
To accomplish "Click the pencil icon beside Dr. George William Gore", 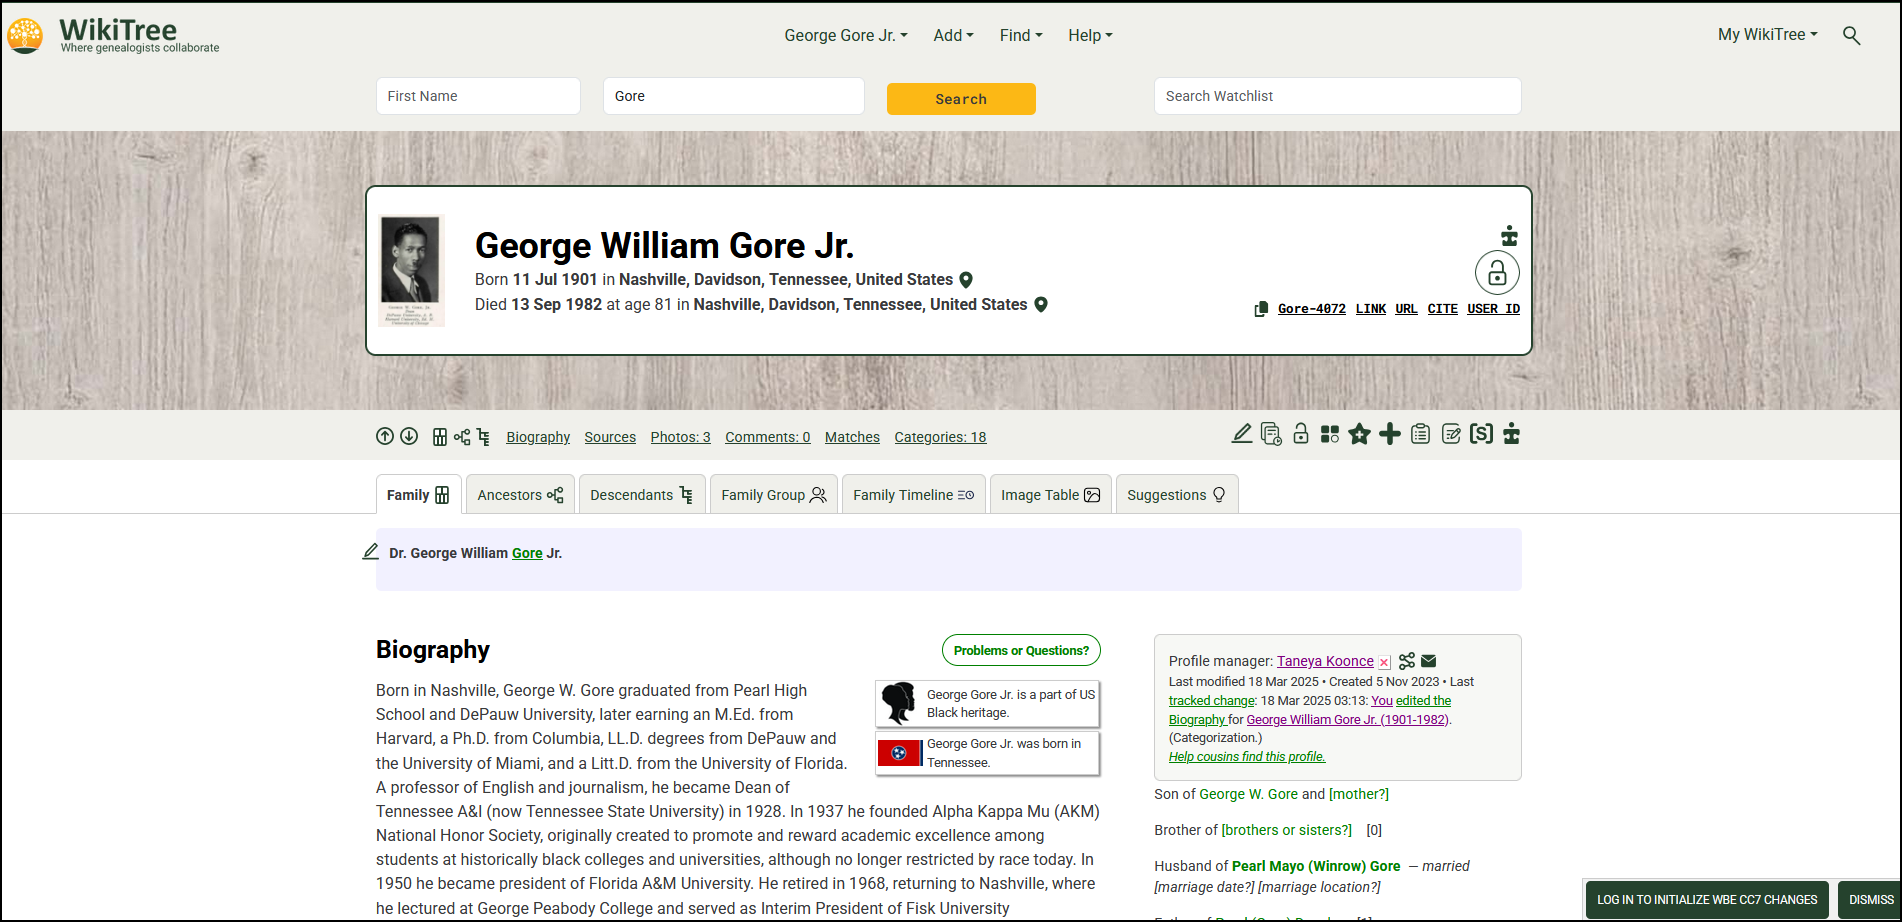I will [x=370, y=552].
